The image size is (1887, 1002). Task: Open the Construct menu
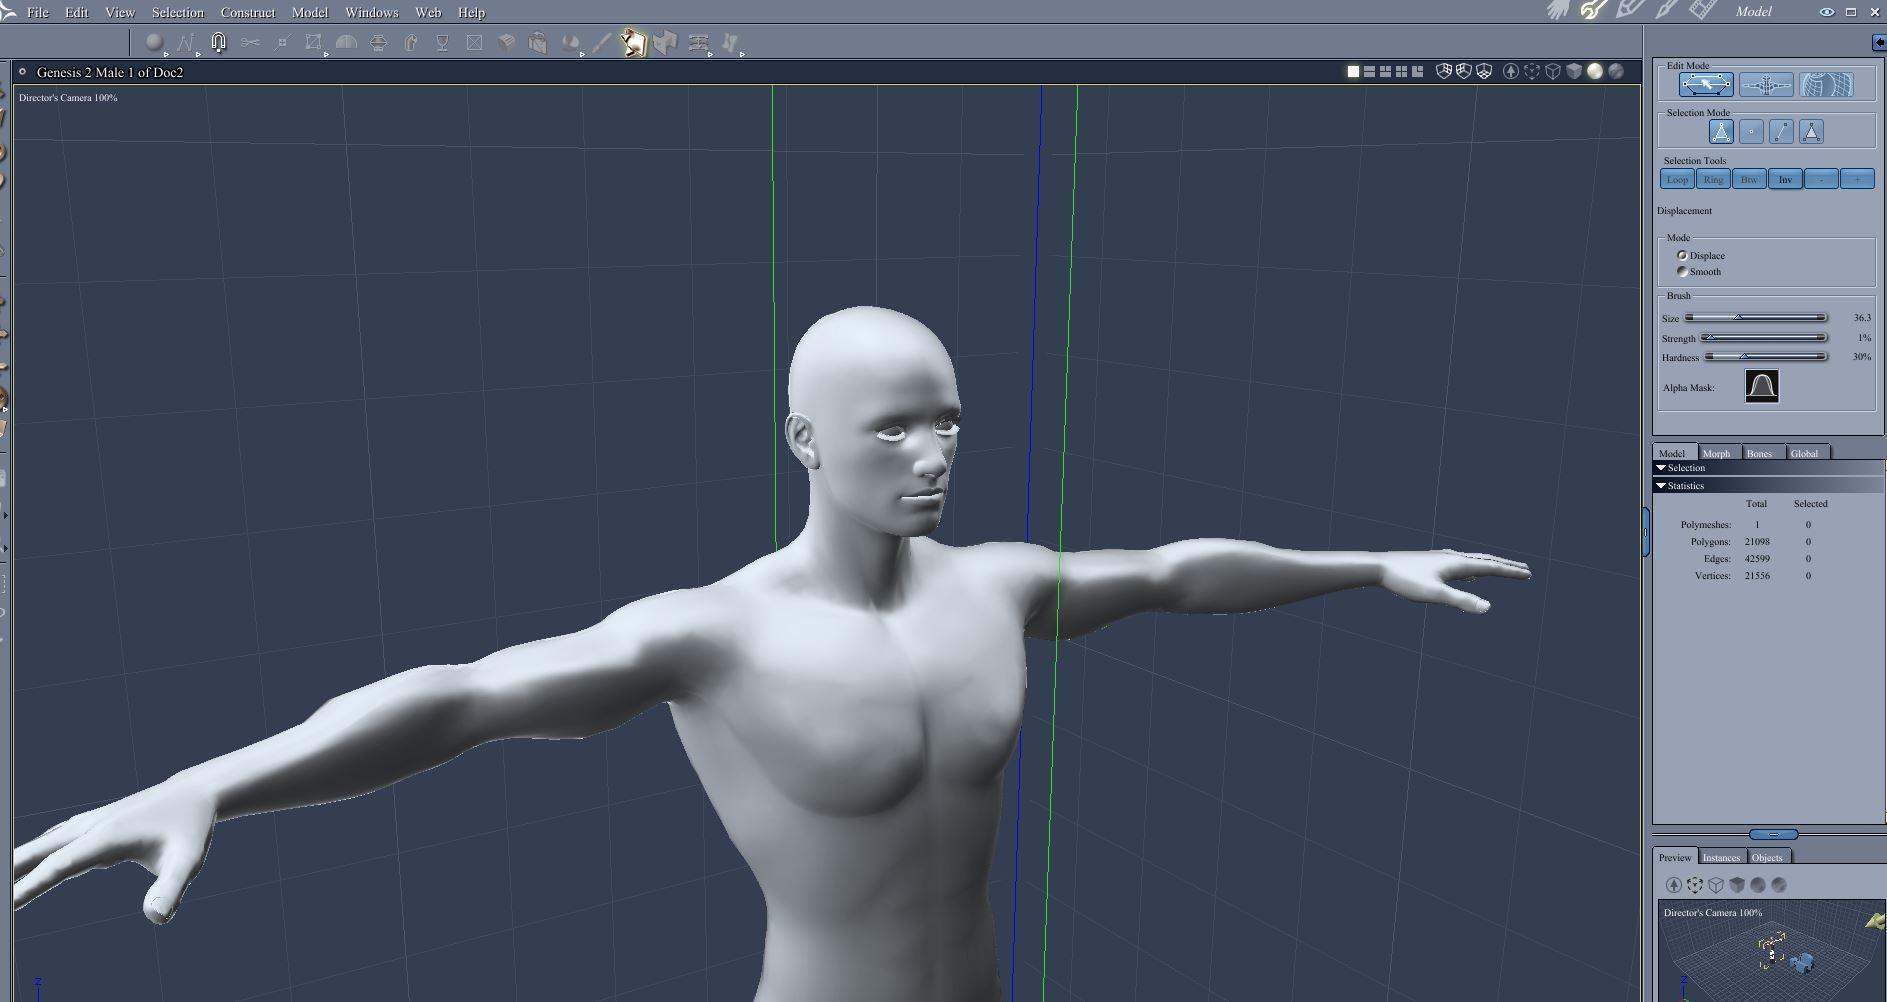point(248,12)
